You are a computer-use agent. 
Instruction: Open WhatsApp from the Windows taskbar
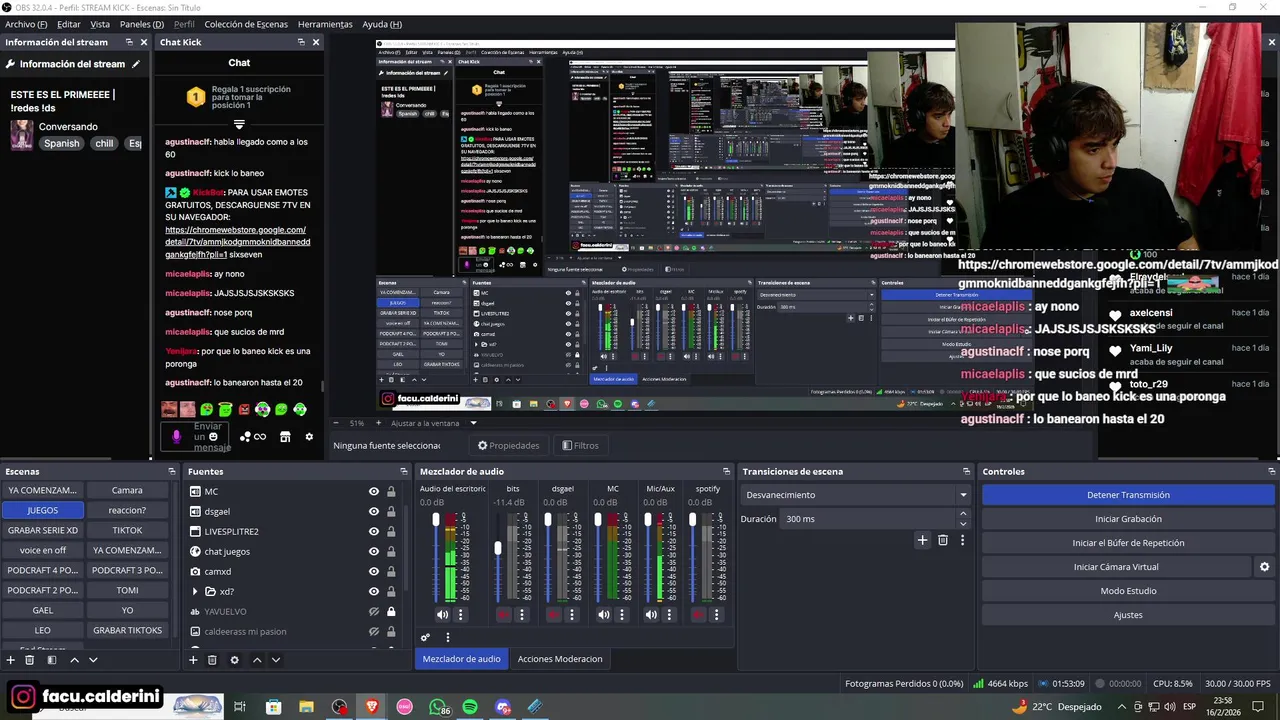(438, 707)
